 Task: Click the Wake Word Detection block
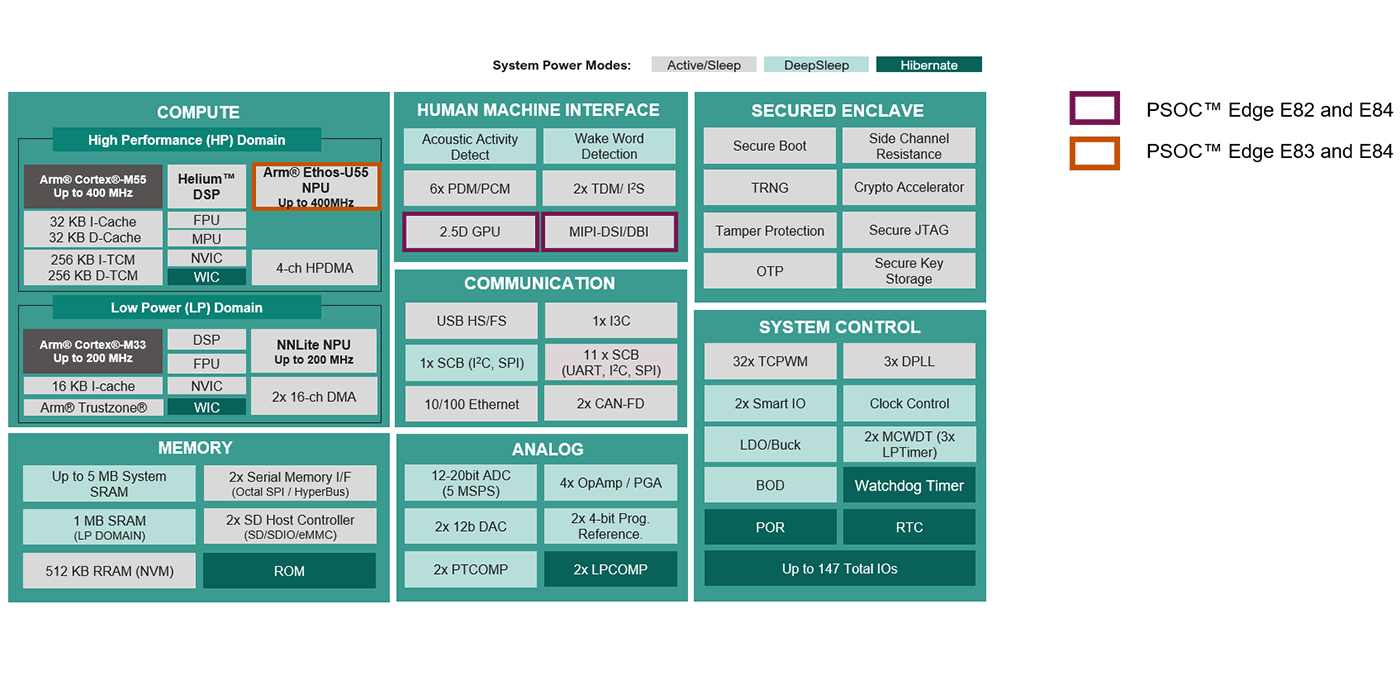[x=609, y=146]
